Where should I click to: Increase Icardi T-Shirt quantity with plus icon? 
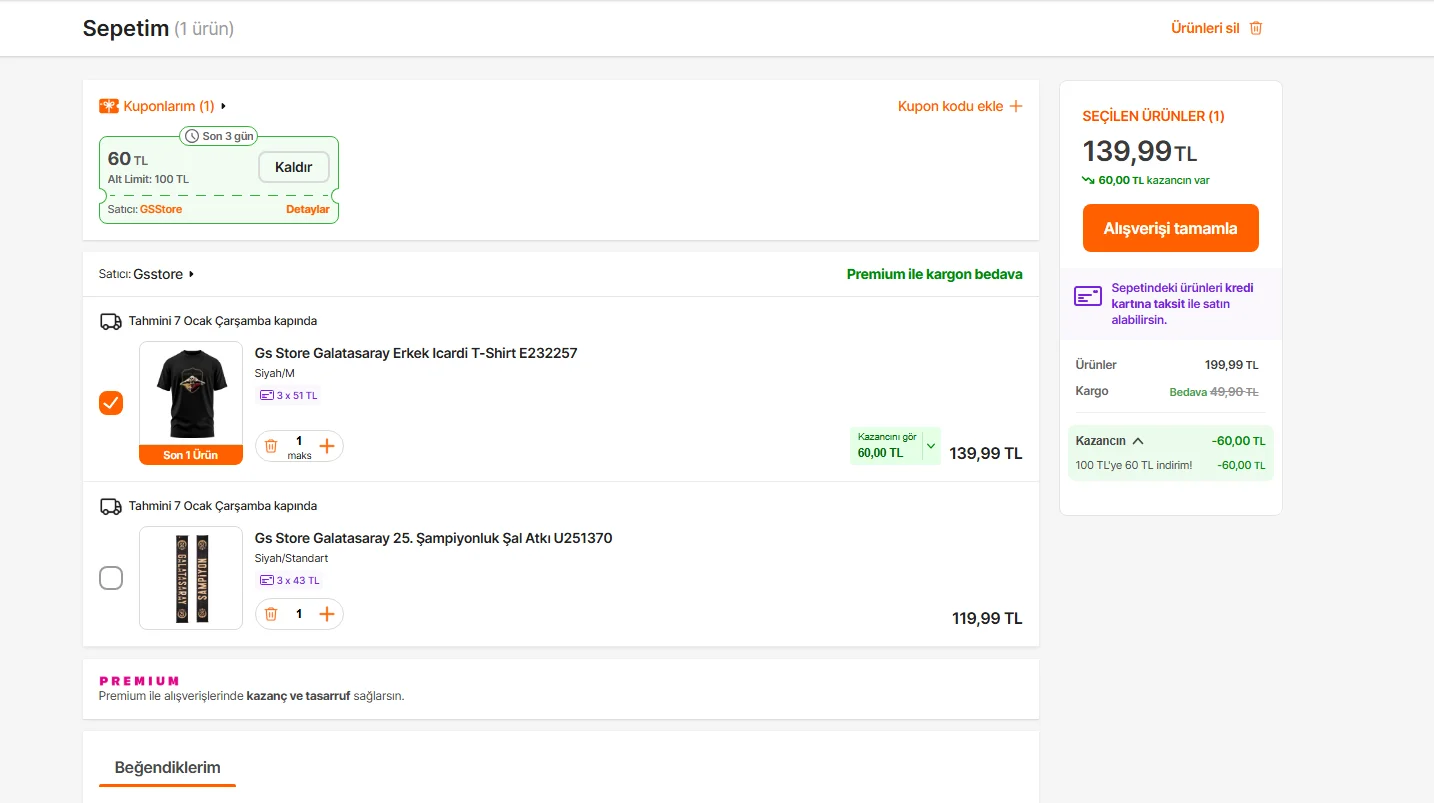pyautogui.click(x=327, y=446)
